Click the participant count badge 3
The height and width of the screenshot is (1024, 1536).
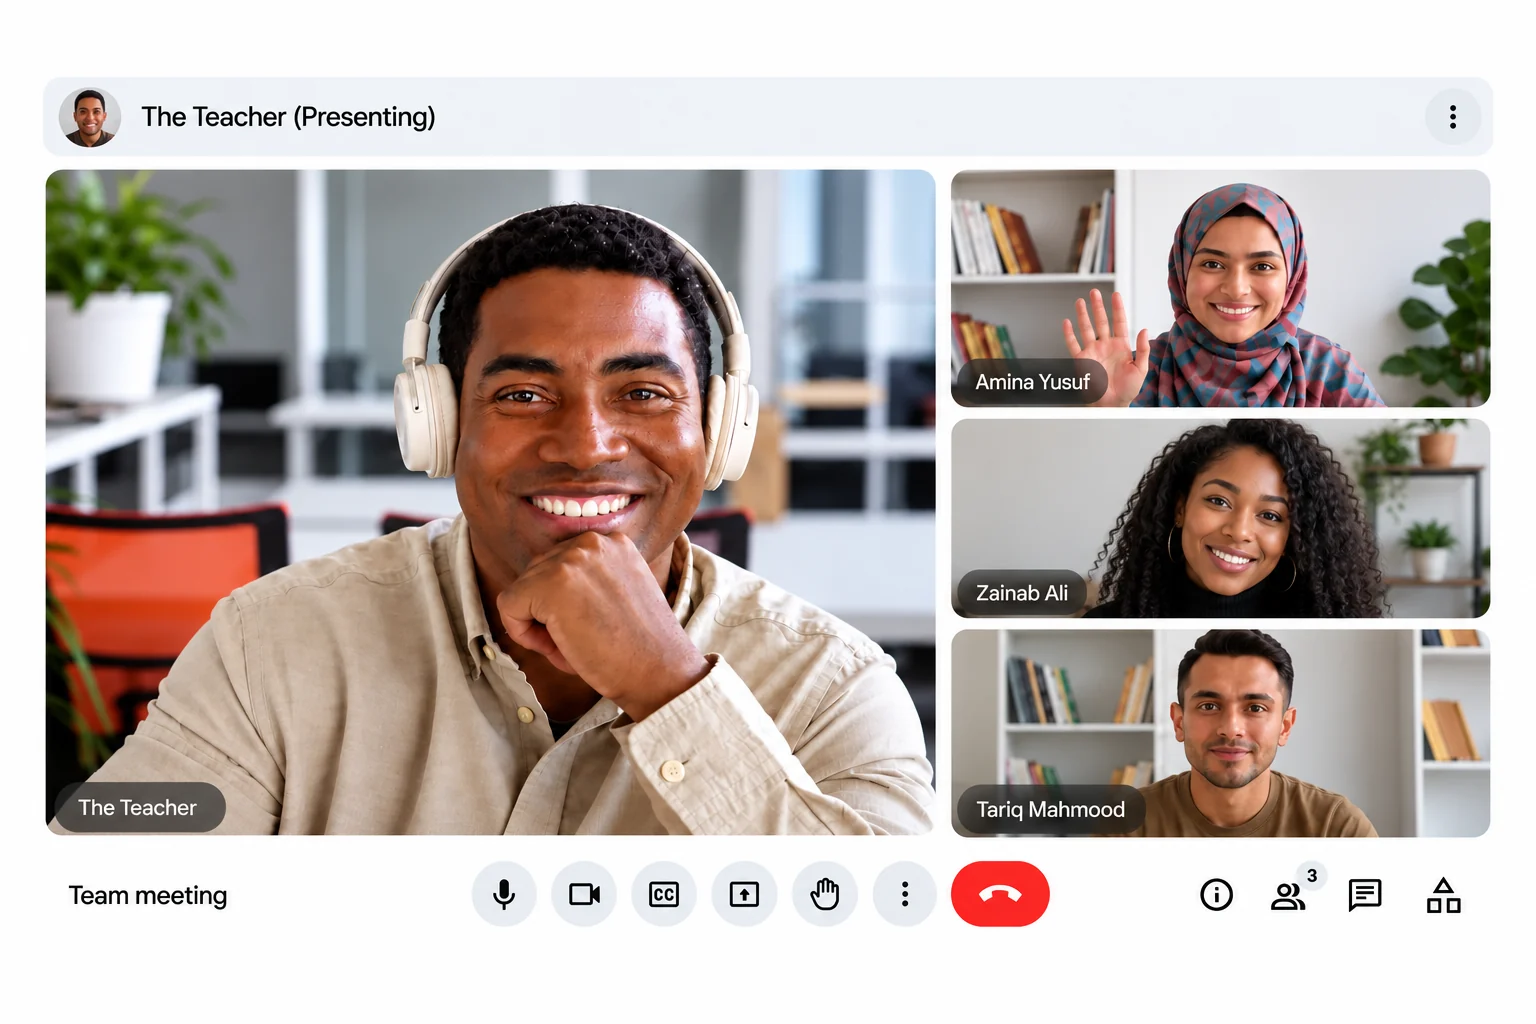point(1312,876)
